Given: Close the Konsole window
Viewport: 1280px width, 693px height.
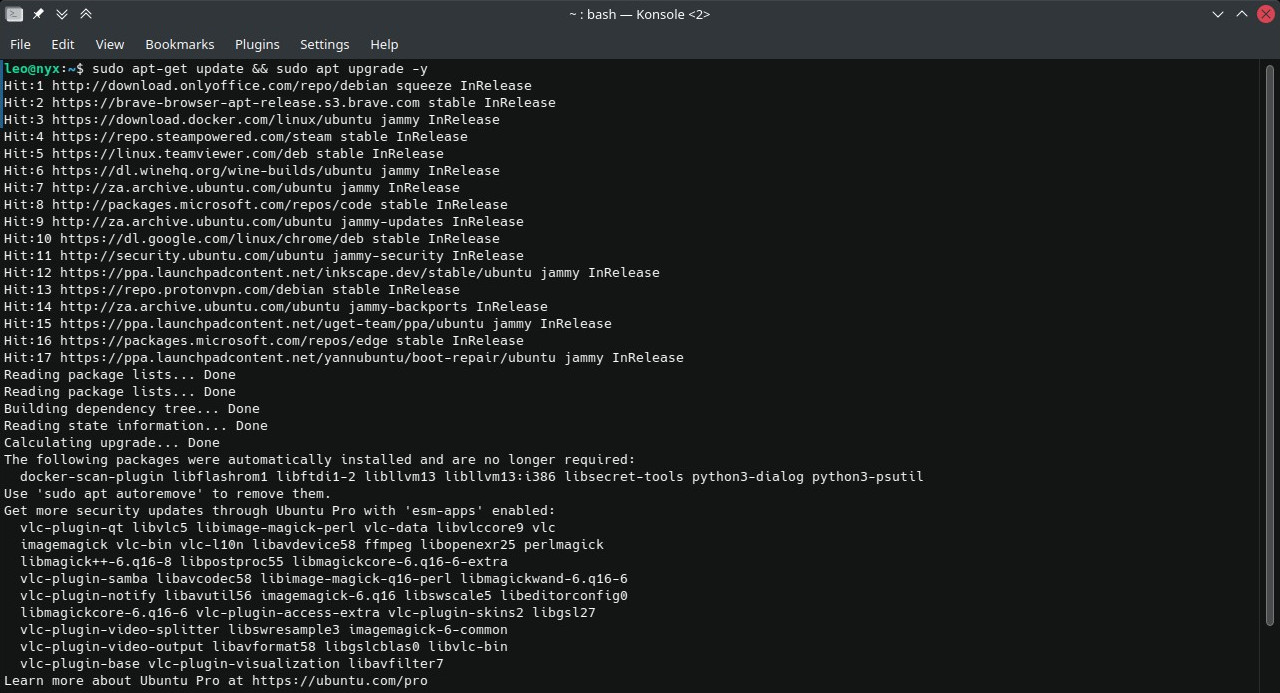Looking at the screenshot, I should (x=1266, y=14).
